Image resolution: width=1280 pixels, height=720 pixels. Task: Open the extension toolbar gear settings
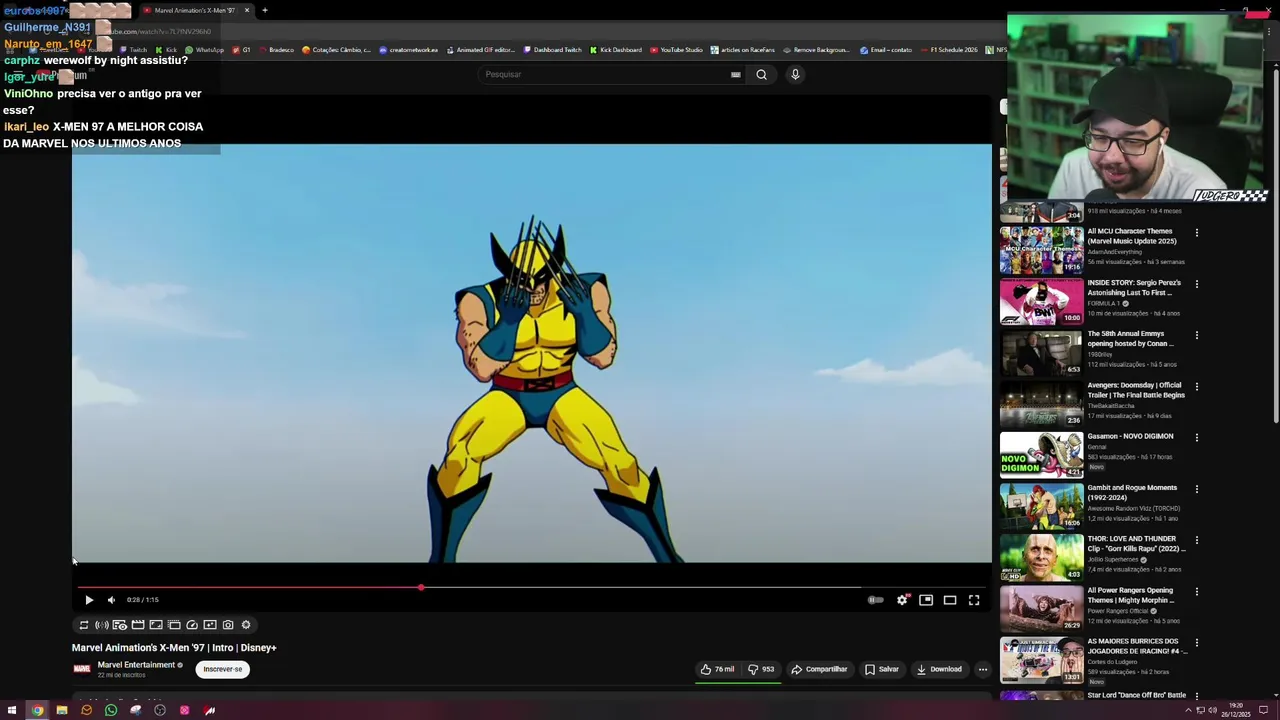coord(246,625)
